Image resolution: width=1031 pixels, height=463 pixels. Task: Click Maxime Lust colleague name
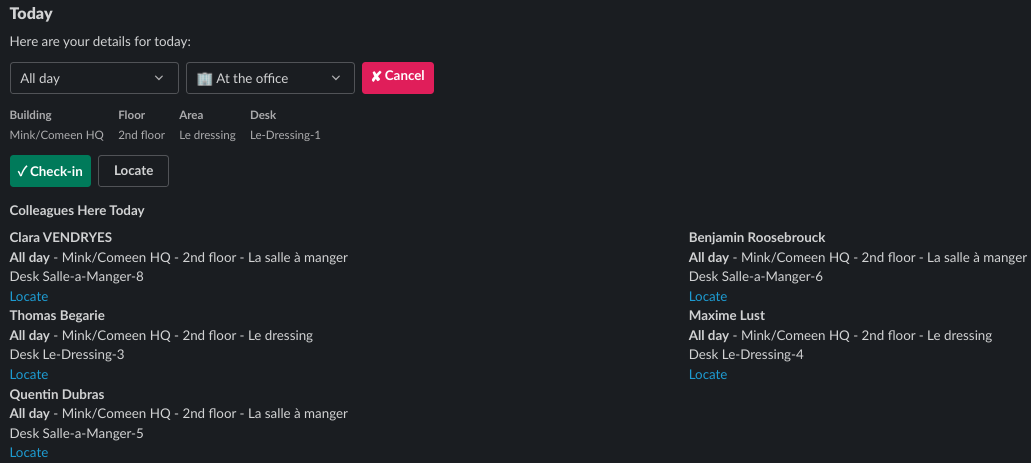click(x=727, y=315)
